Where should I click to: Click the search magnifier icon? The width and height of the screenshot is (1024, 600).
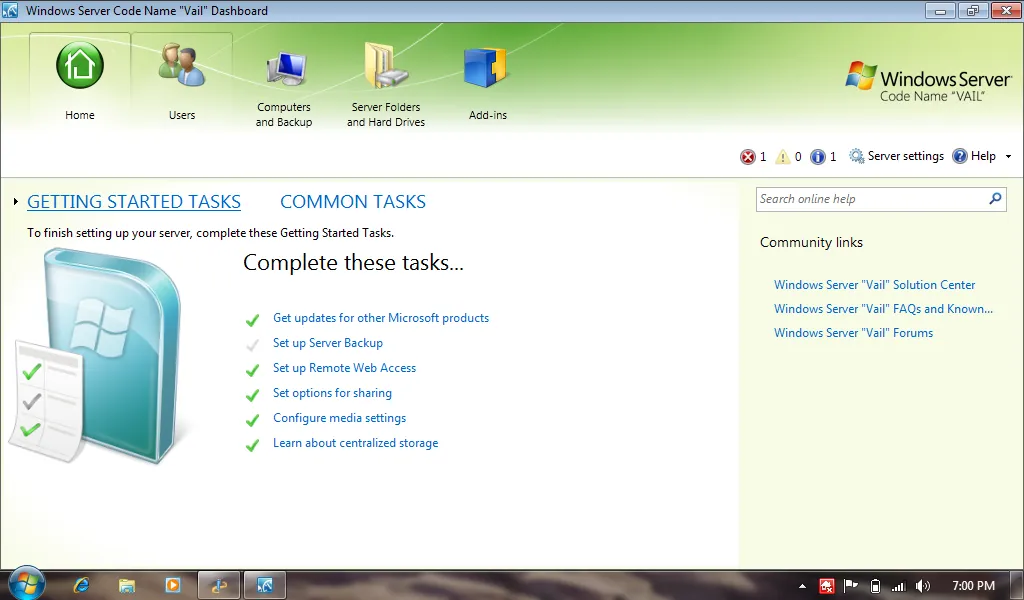coord(995,198)
